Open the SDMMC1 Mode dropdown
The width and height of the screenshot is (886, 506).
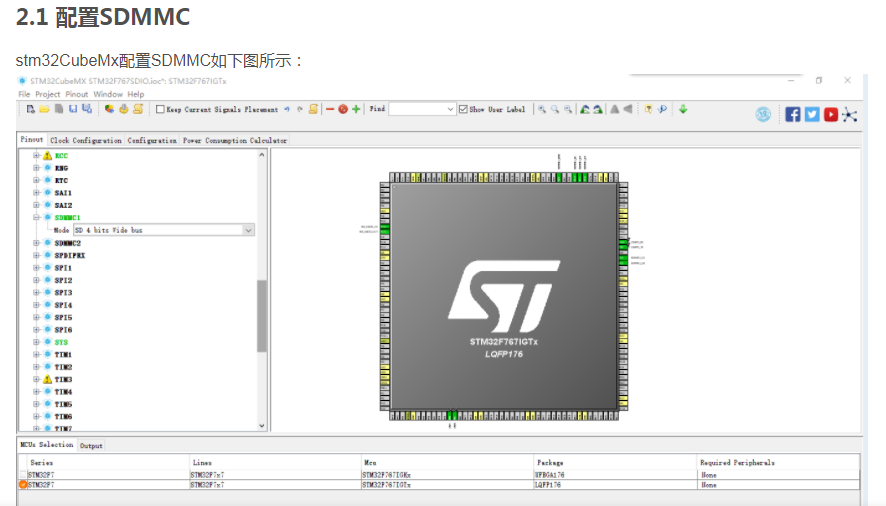click(248, 230)
